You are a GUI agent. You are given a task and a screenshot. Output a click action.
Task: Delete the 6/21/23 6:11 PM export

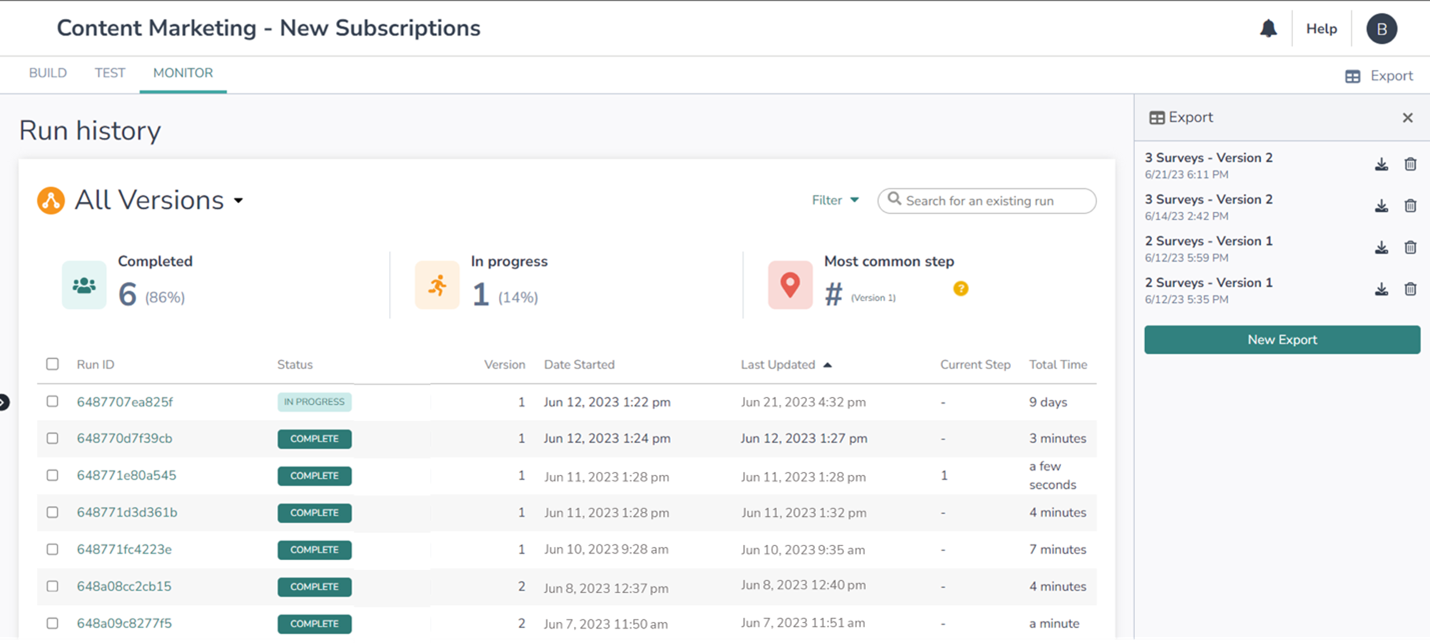1410,165
